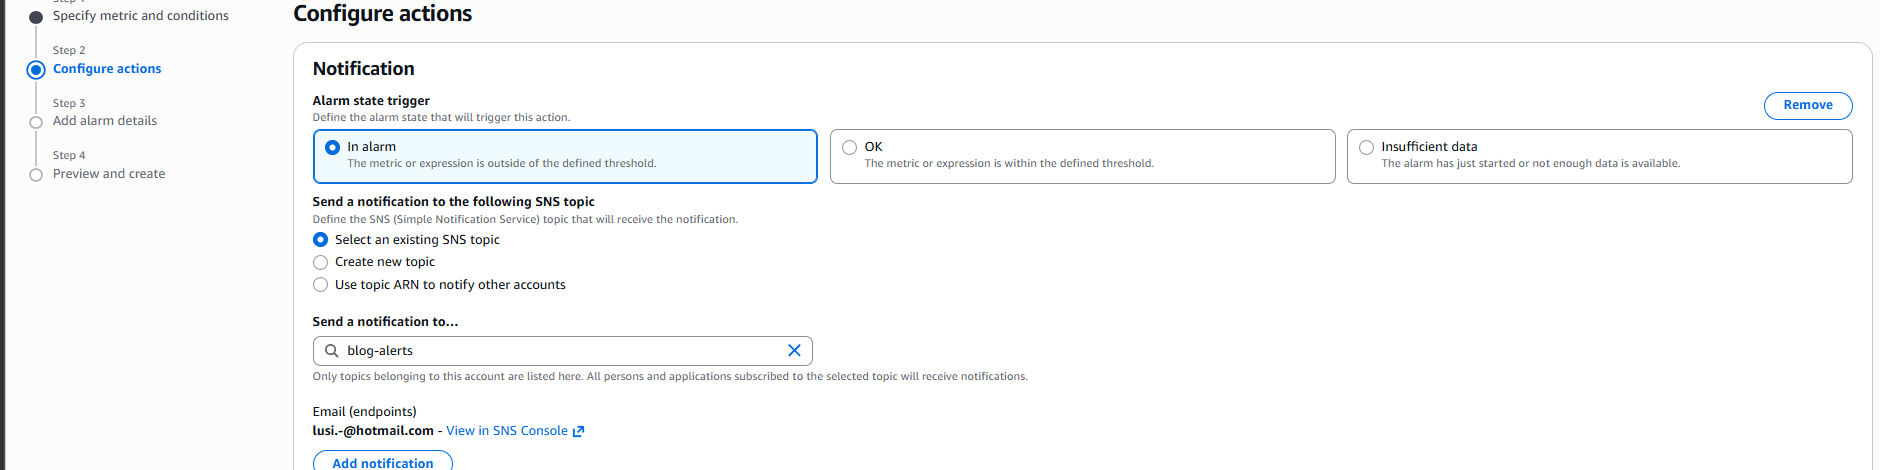Click the 'Only topics belonging to this account' hint text
Viewport: 1880px width, 470px height.
pyautogui.click(x=670, y=377)
